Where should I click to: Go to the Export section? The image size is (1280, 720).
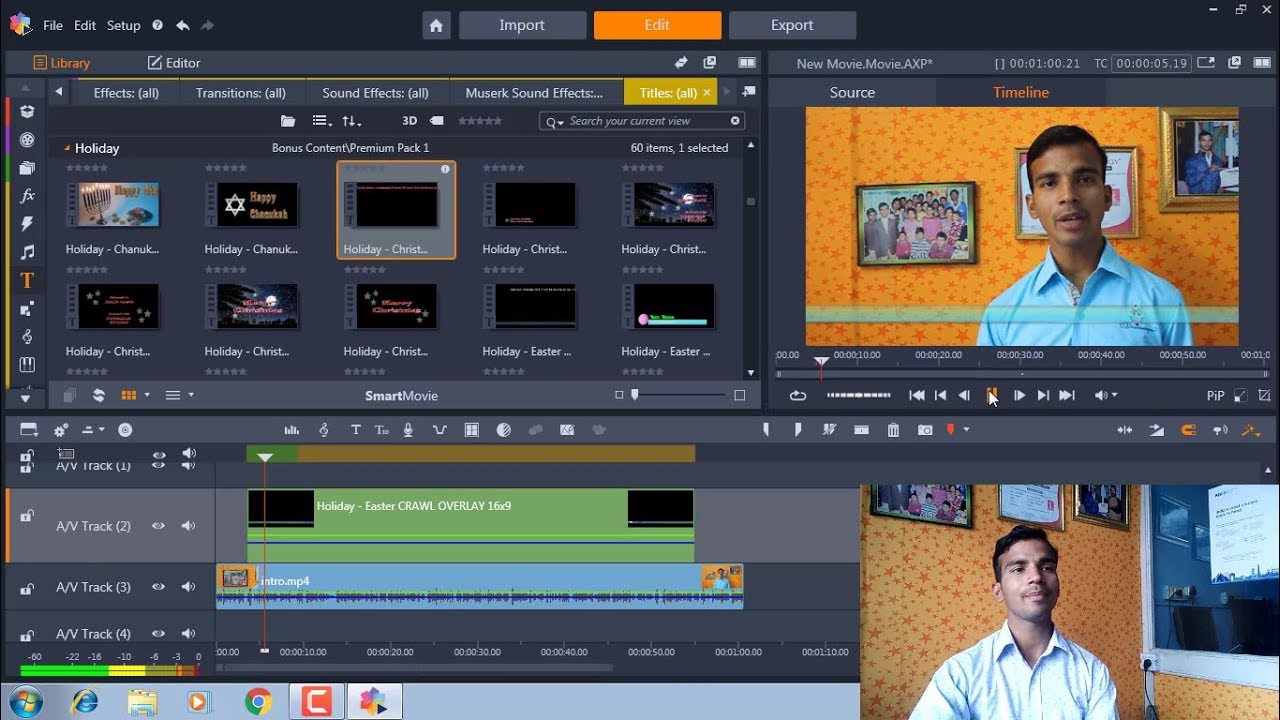click(792, 25)
